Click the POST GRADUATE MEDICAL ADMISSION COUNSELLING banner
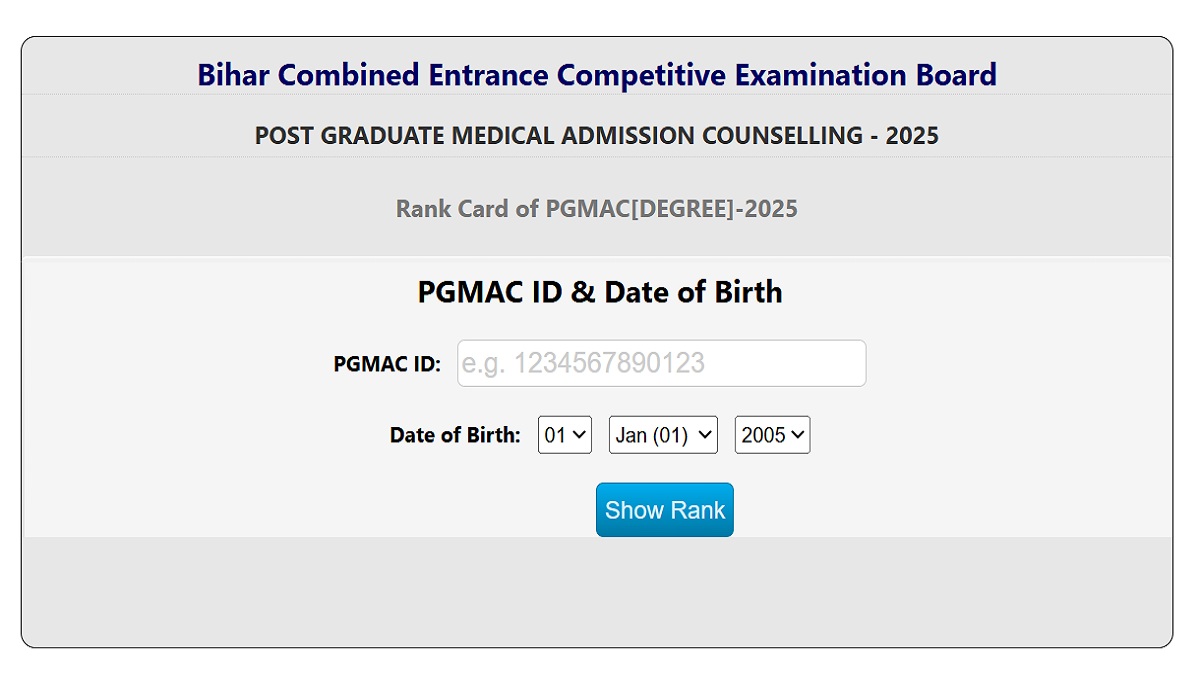The width and height of the screenshot is (1200, 675). click(x=597, y=135)
